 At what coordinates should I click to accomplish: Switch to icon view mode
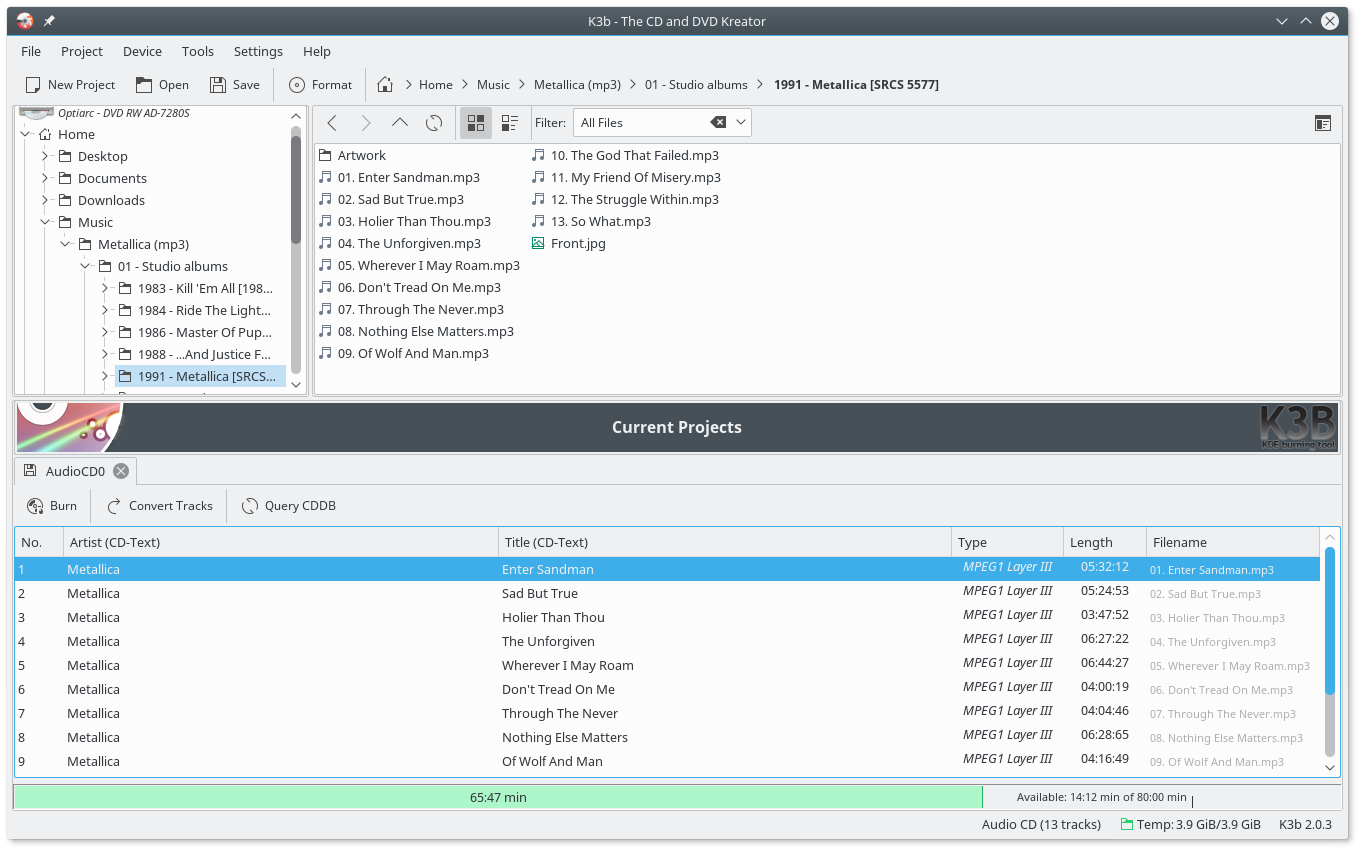(476, 123)
